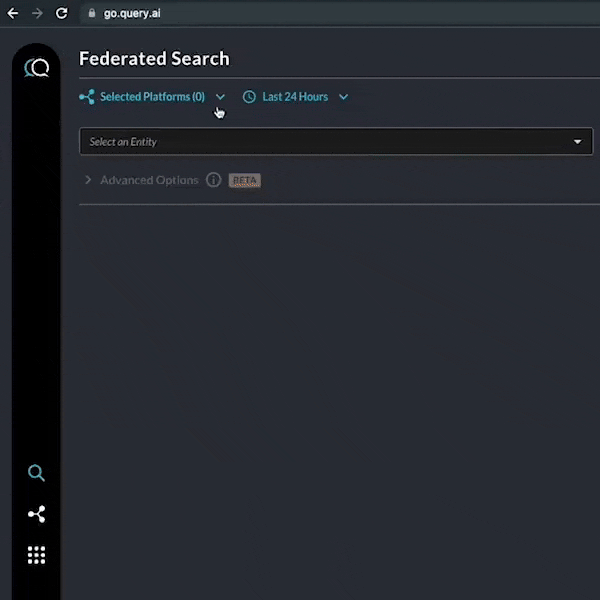
Task: Click the platforms nodes icon beside Selected Platforms
Action: pyautogui.click(x=87, y=97)
